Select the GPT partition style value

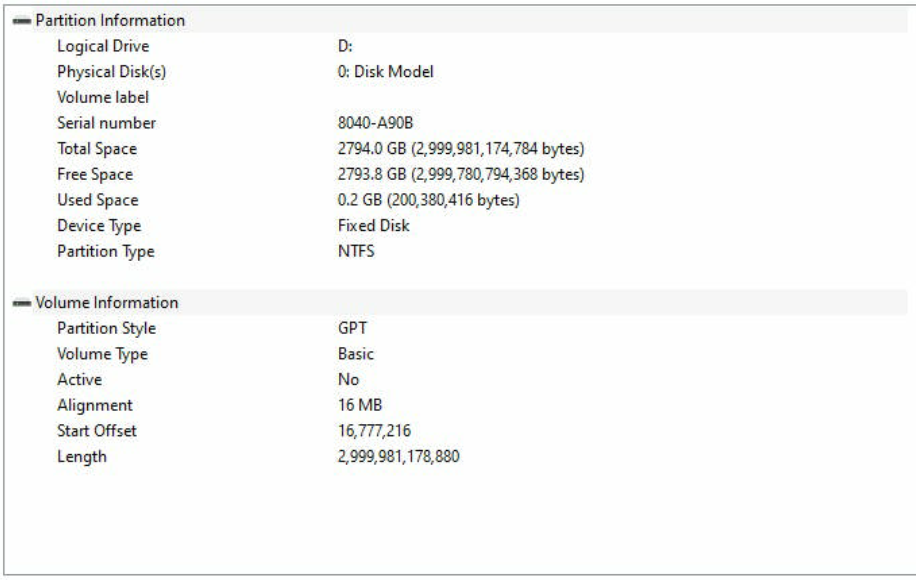pos(352,328)
